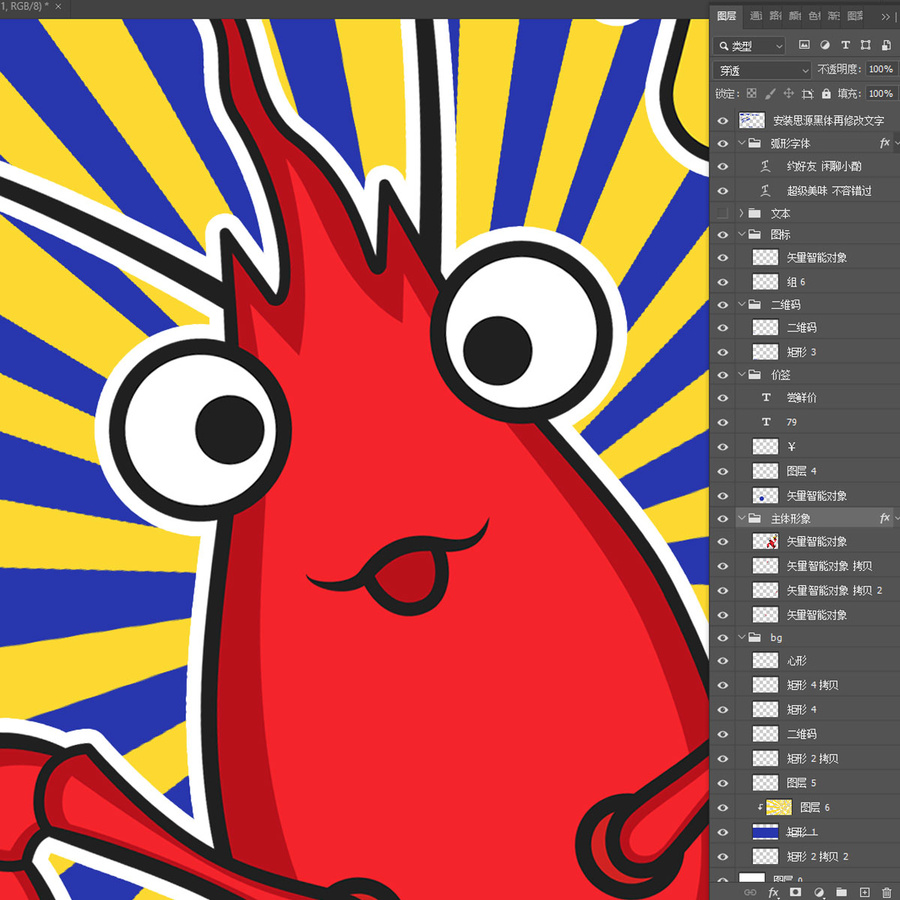
Task: Click the fx icon on the 弧形字体 group
Action: [x=885, y=143]
